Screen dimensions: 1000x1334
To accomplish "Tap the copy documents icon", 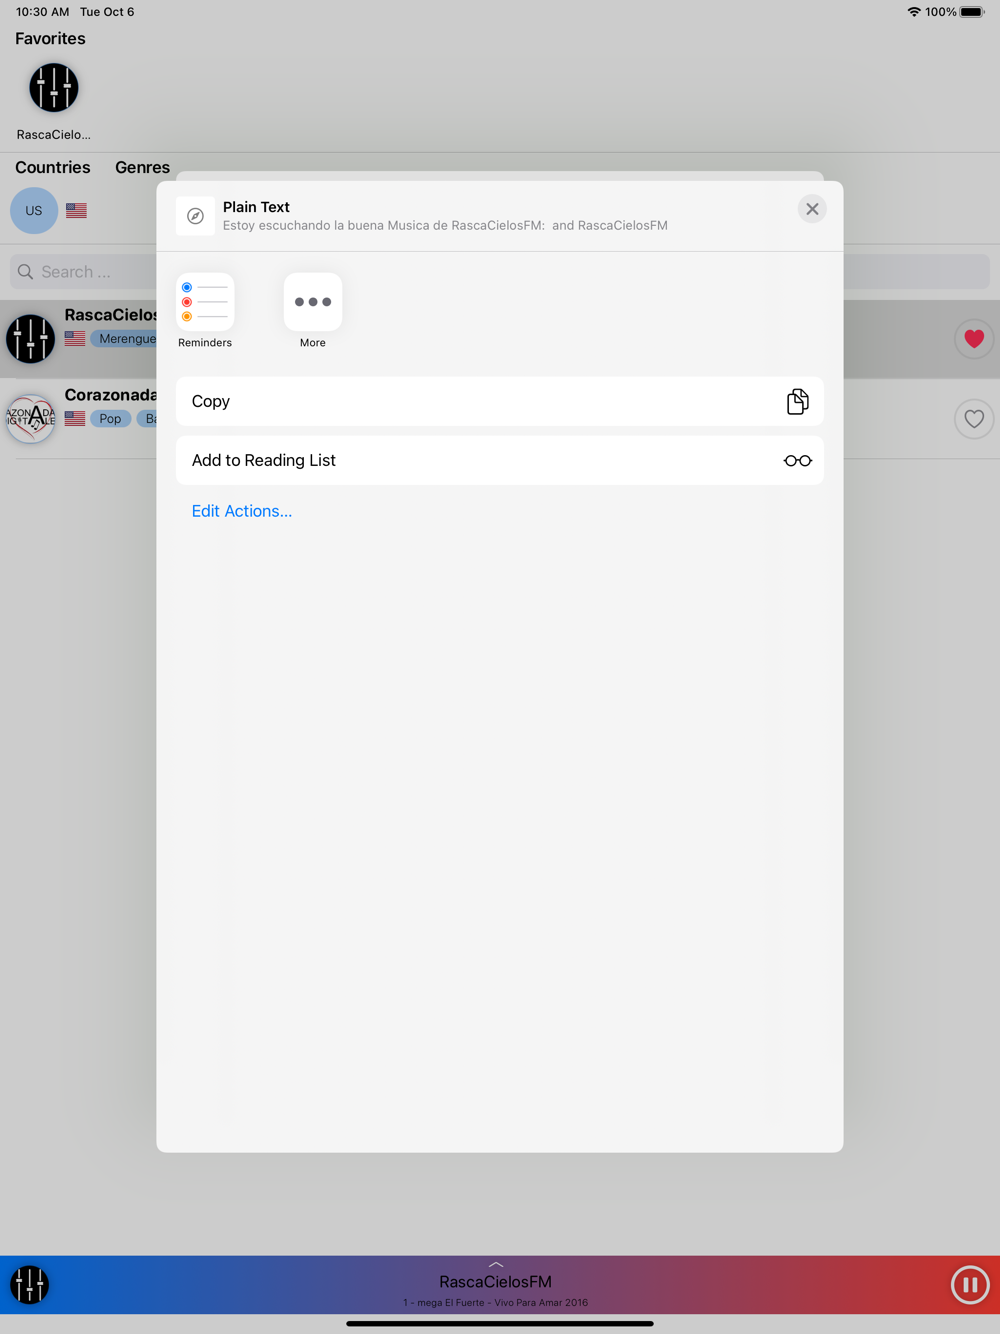I will click(797, 401).
